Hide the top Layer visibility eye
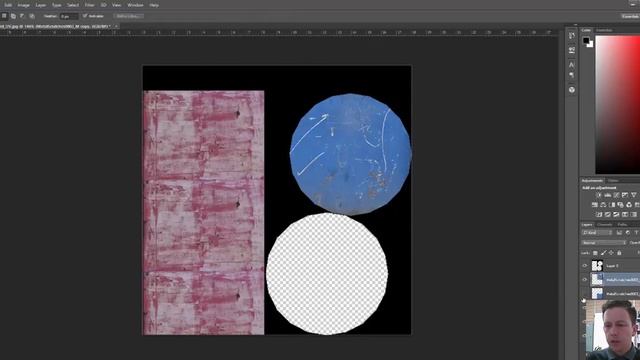 [x=585, y=266]
